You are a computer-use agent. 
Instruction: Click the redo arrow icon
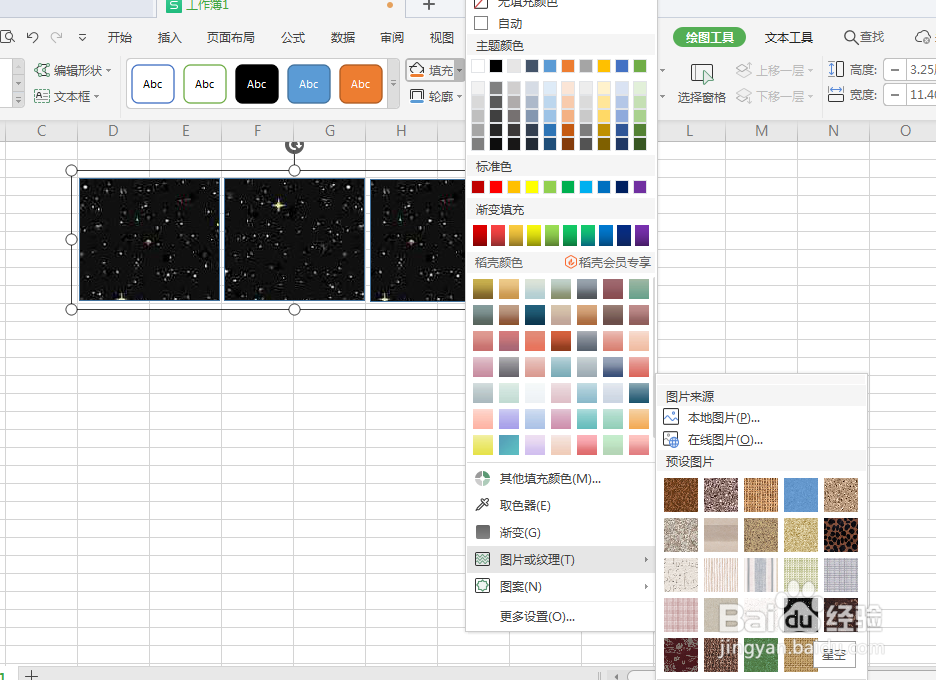tap(57, 38)
